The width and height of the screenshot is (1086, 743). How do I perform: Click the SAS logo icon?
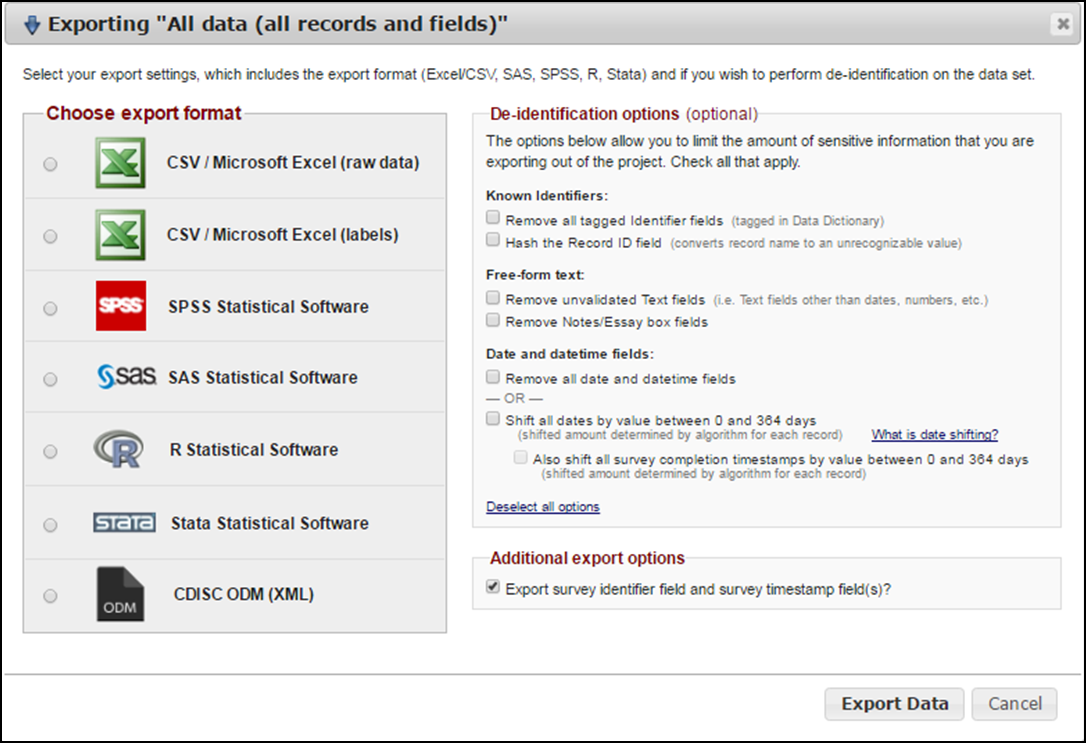126,378
